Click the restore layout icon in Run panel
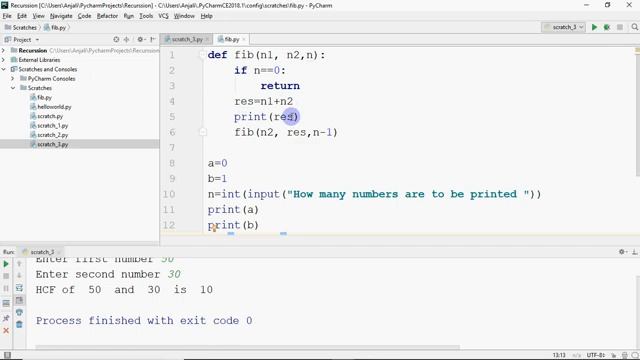The width and height of the screenshot is (640, 360). coord(6,303)
